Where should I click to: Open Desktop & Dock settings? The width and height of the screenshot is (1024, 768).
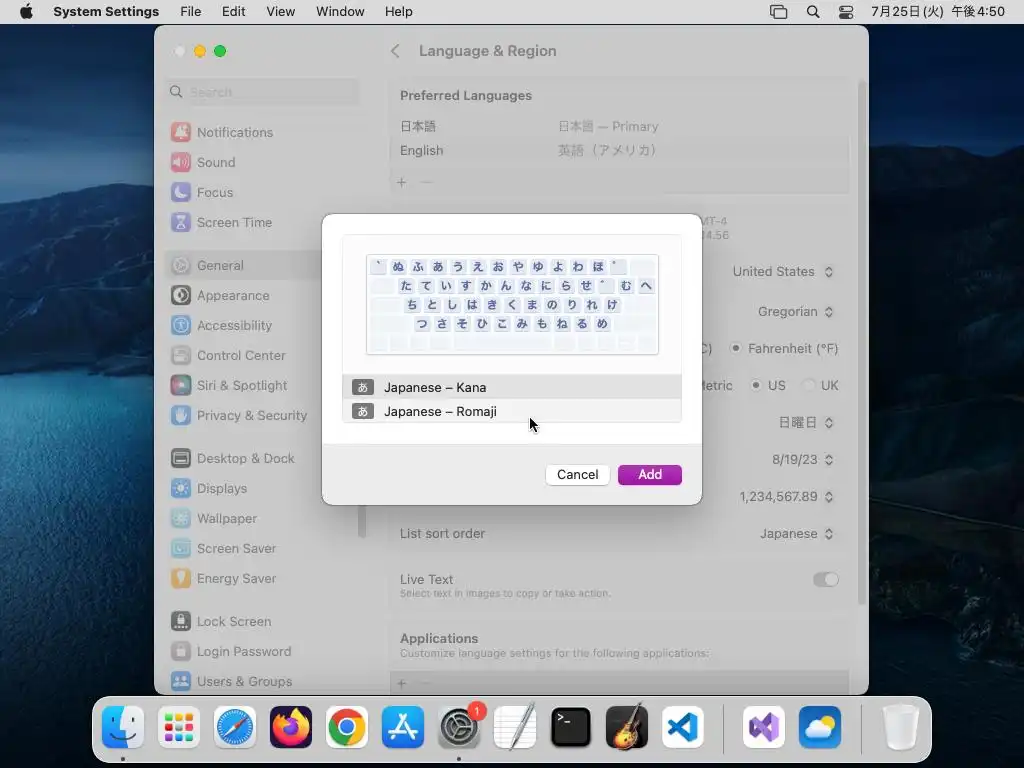pos(246,458)
